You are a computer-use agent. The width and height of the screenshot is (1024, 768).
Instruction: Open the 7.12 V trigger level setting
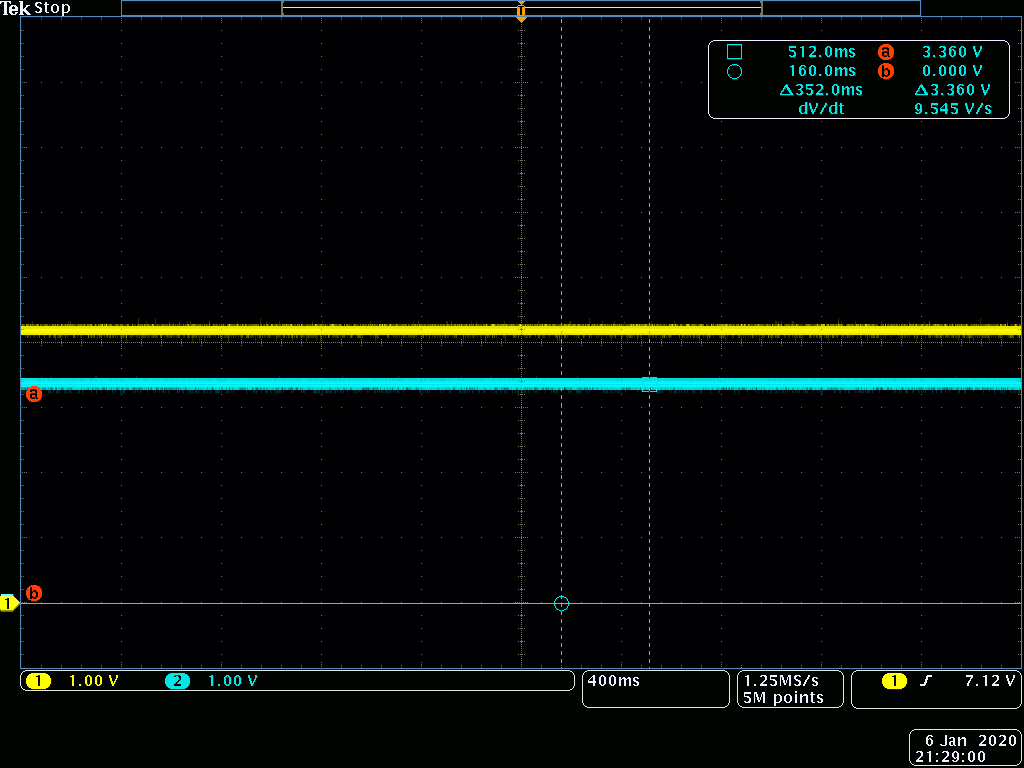[x=990, y=681]
